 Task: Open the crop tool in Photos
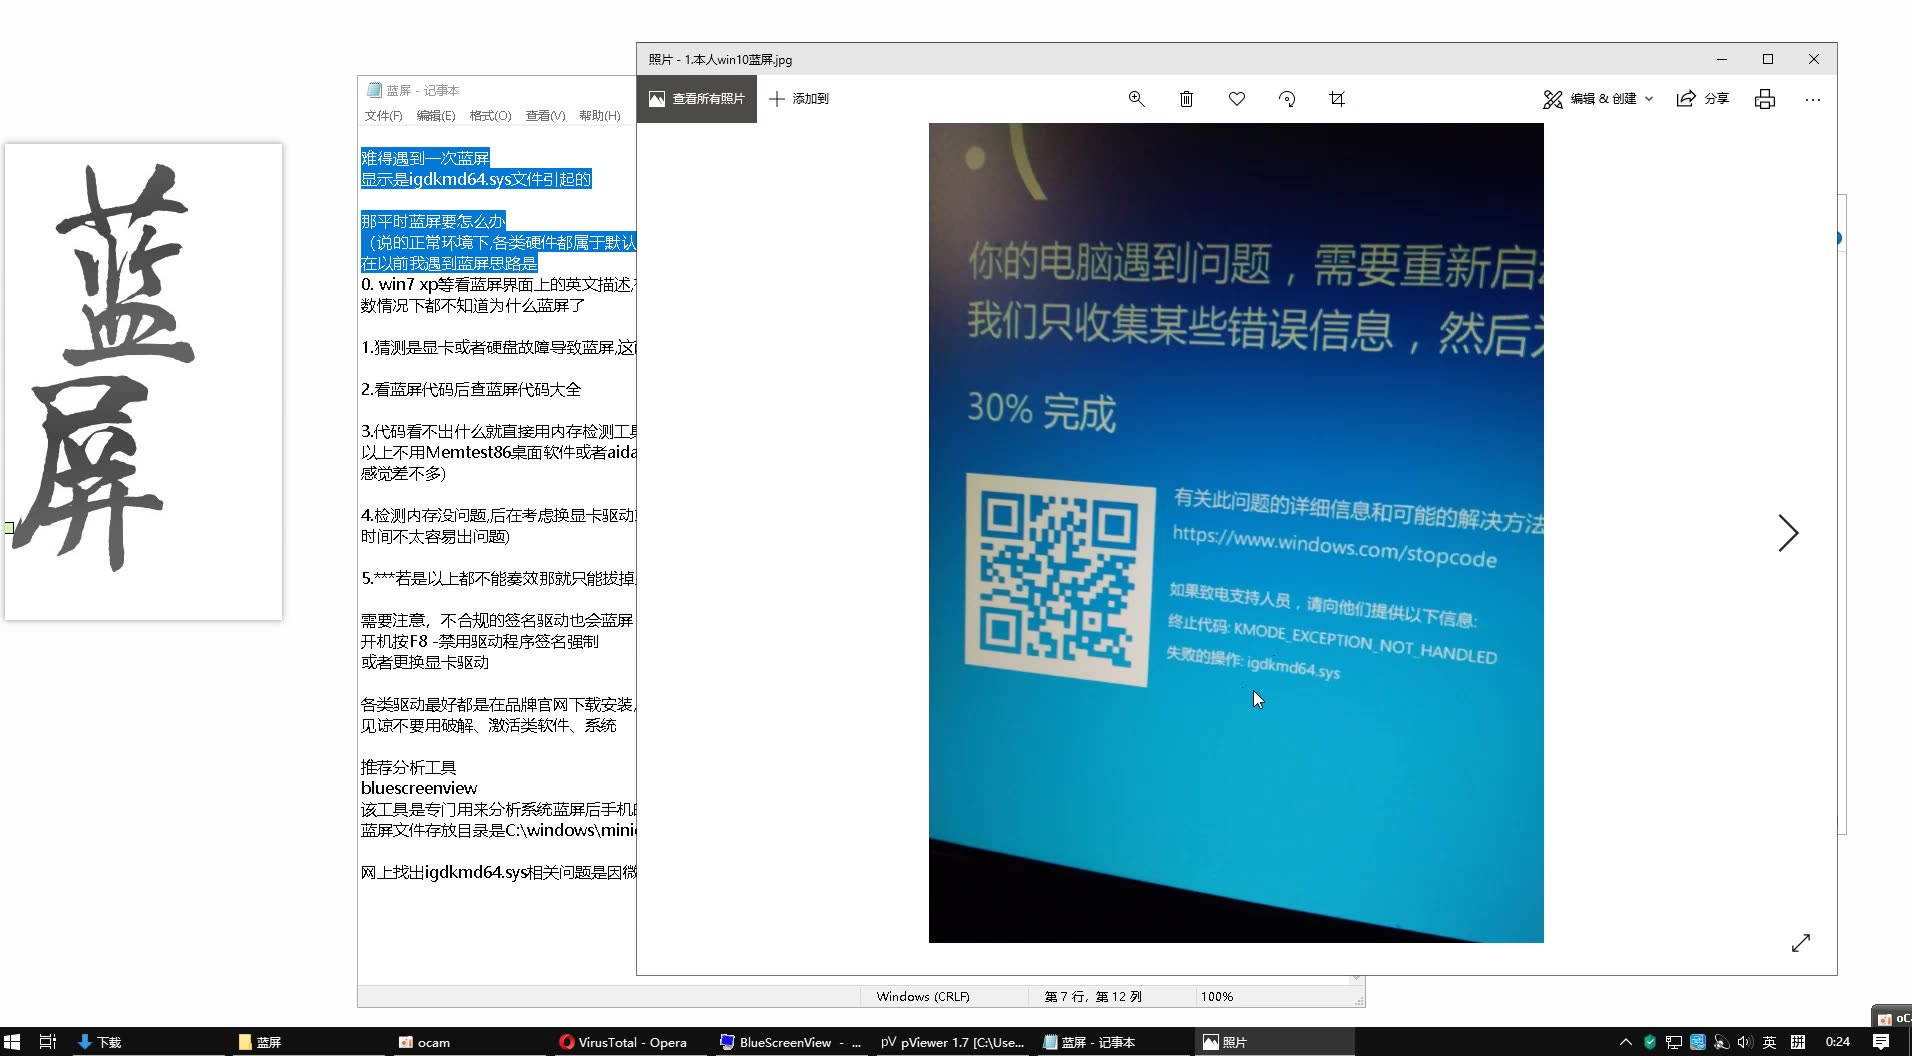pyautogui.click(x=1337, y=99)
